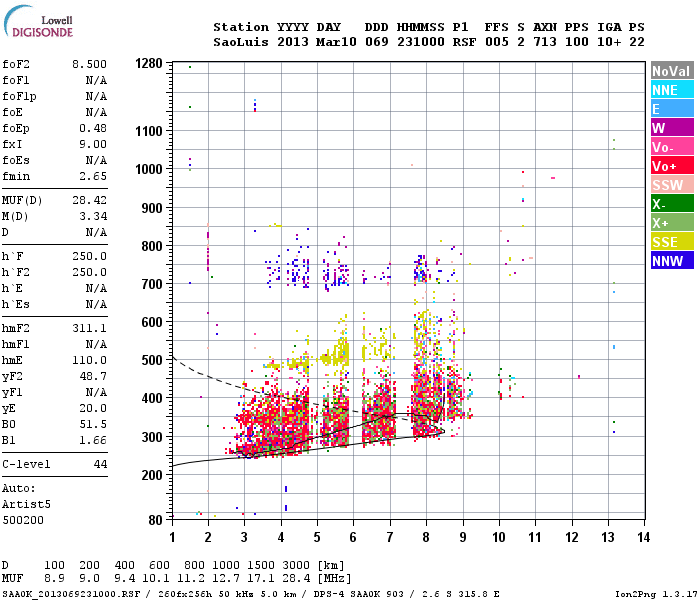700x600 pixels.
Task: Click the 231000 time value in header
Action: [x=421, y=42]
